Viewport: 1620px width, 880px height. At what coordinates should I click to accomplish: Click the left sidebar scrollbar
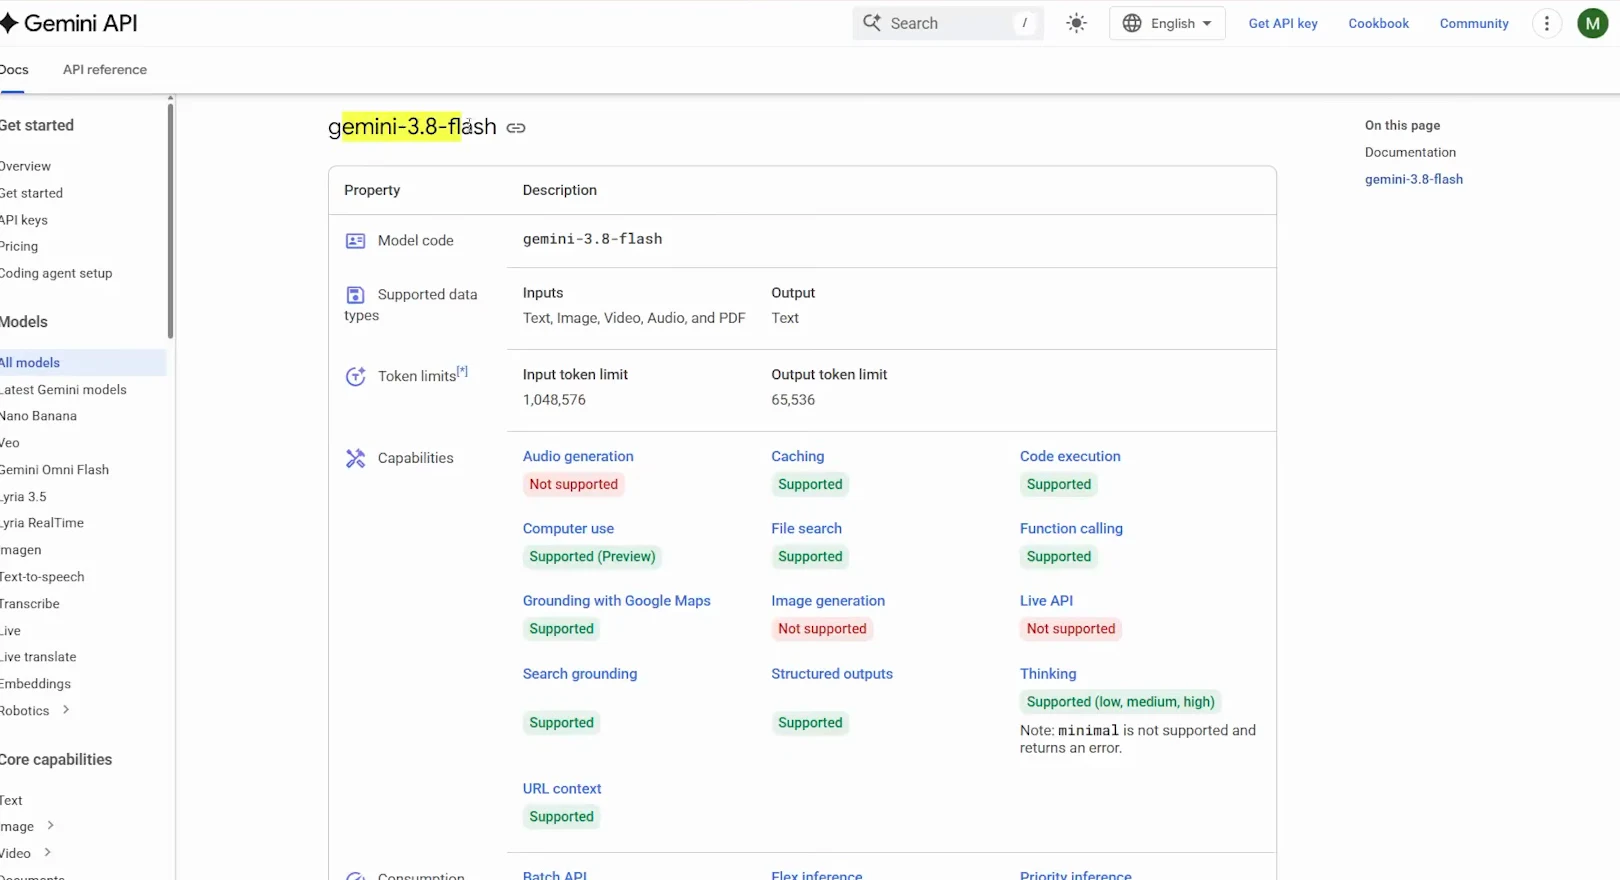point(170,220)
